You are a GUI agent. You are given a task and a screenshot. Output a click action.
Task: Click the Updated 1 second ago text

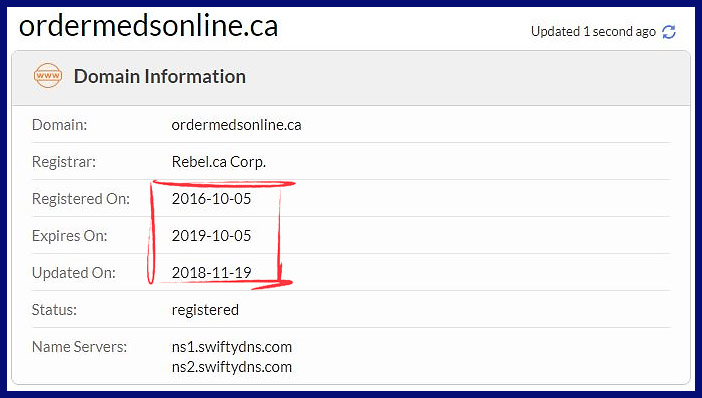593,32
